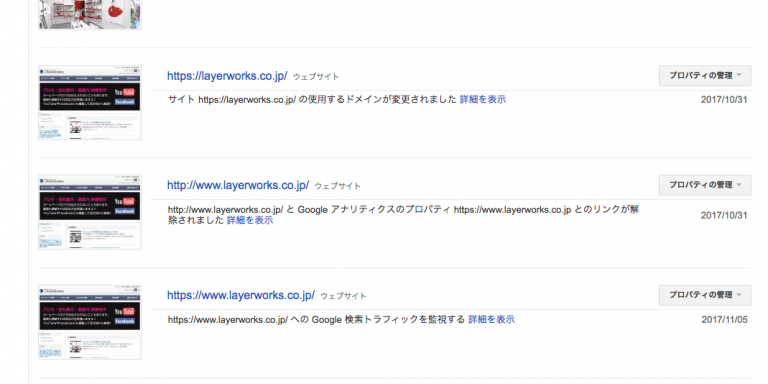
Task: Click thumbnail of https://www.layerworks.co.jp/ site
Action: [90, 322]
